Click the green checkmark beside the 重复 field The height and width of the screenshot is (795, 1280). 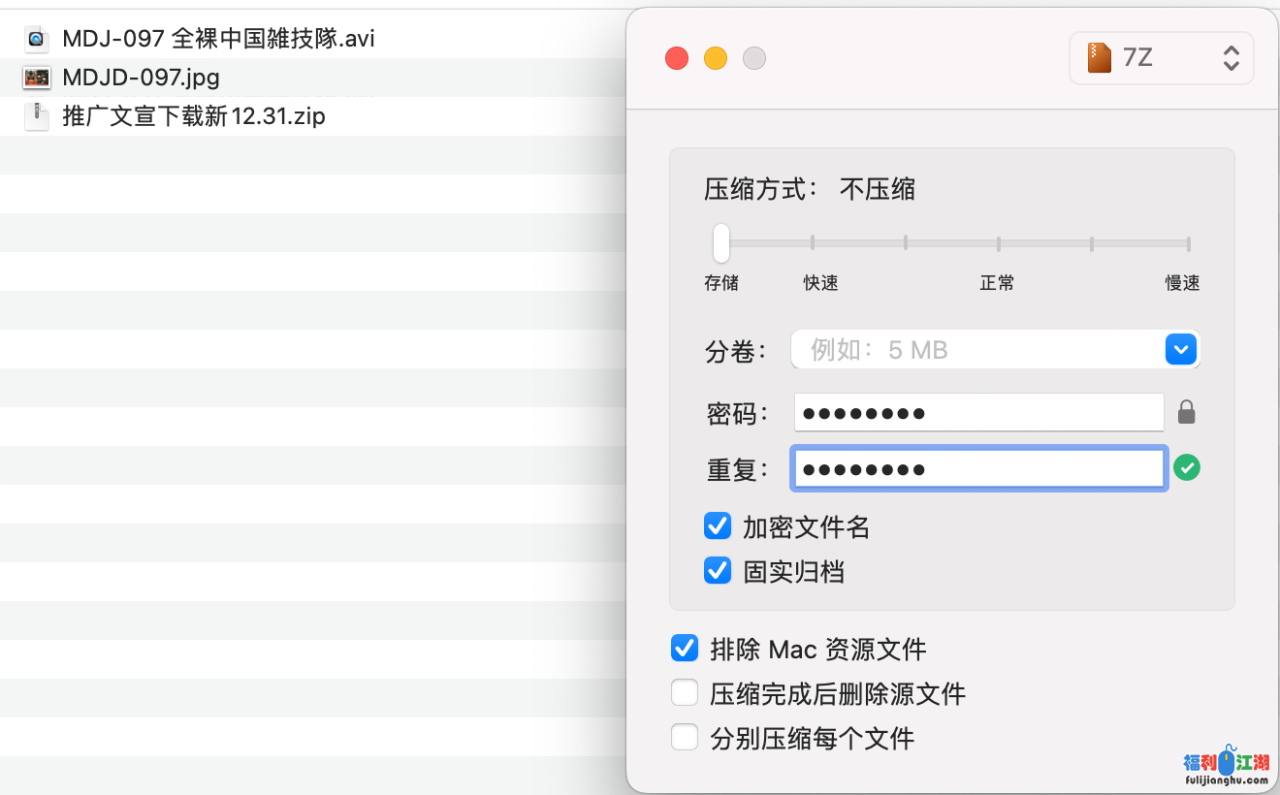tap(1186, 468)
